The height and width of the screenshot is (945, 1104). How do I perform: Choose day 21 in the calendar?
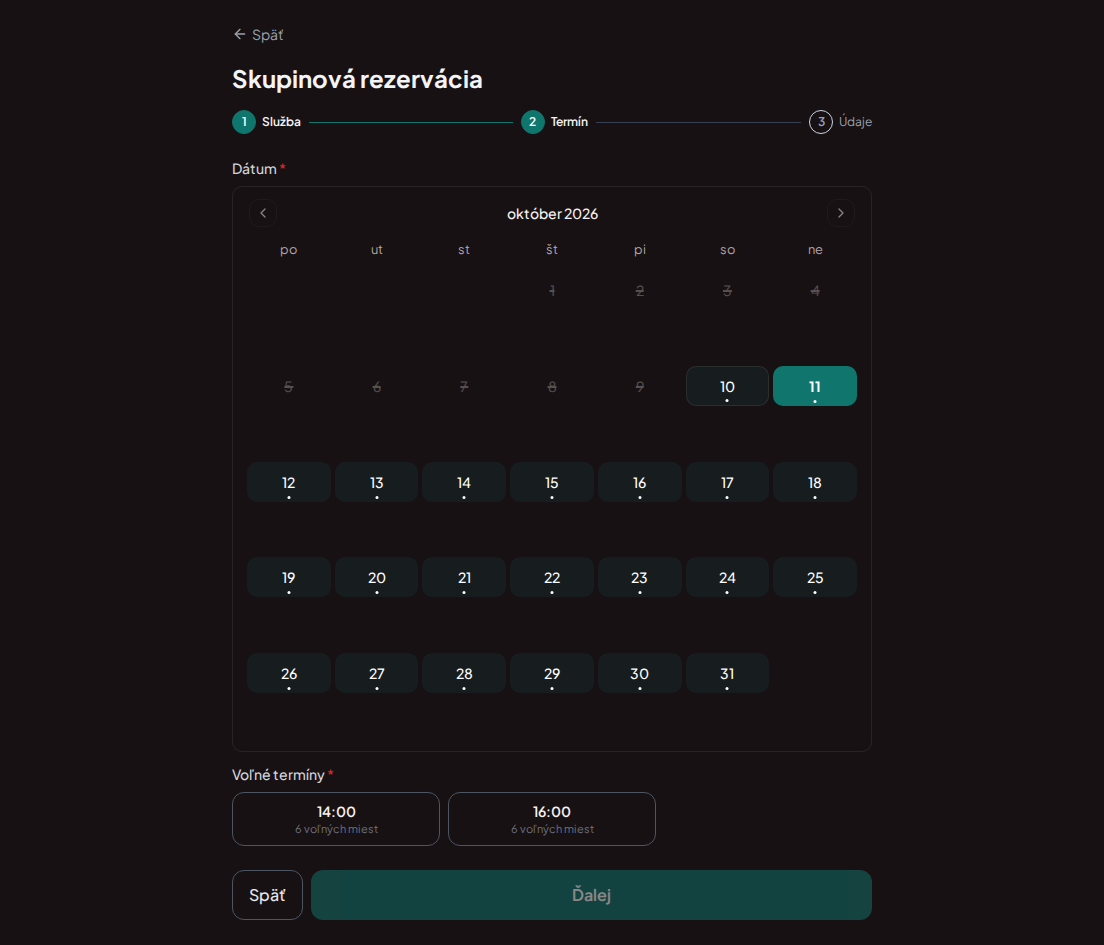point(464,577)
